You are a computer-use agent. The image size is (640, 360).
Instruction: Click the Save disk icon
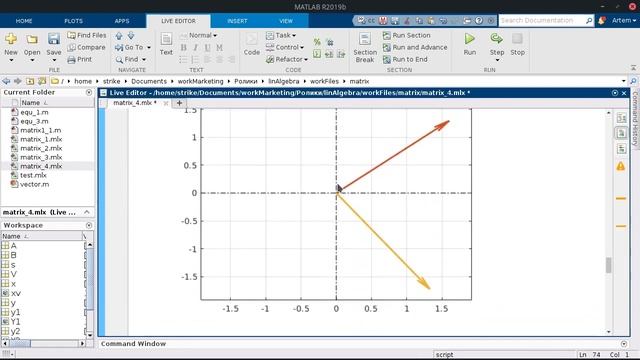tap(53, 39)
